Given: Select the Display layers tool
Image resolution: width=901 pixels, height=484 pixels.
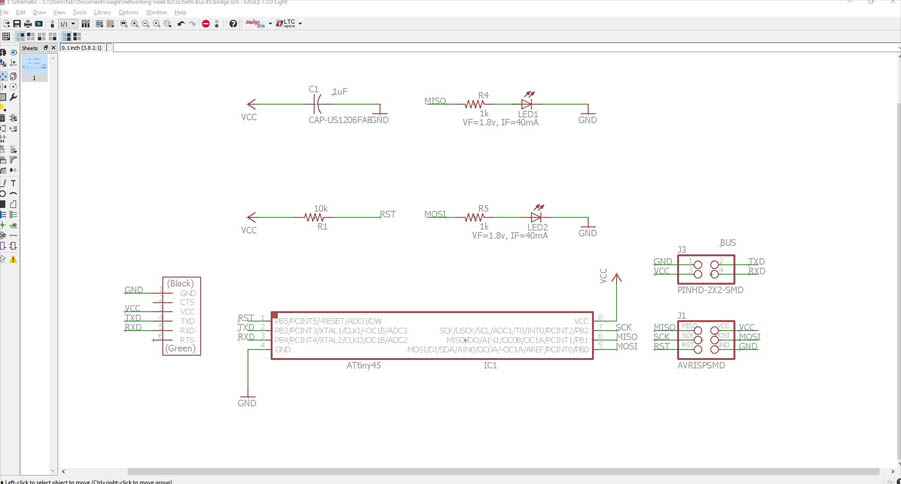Looking at the screenshot, I should [x=3, y=63].
